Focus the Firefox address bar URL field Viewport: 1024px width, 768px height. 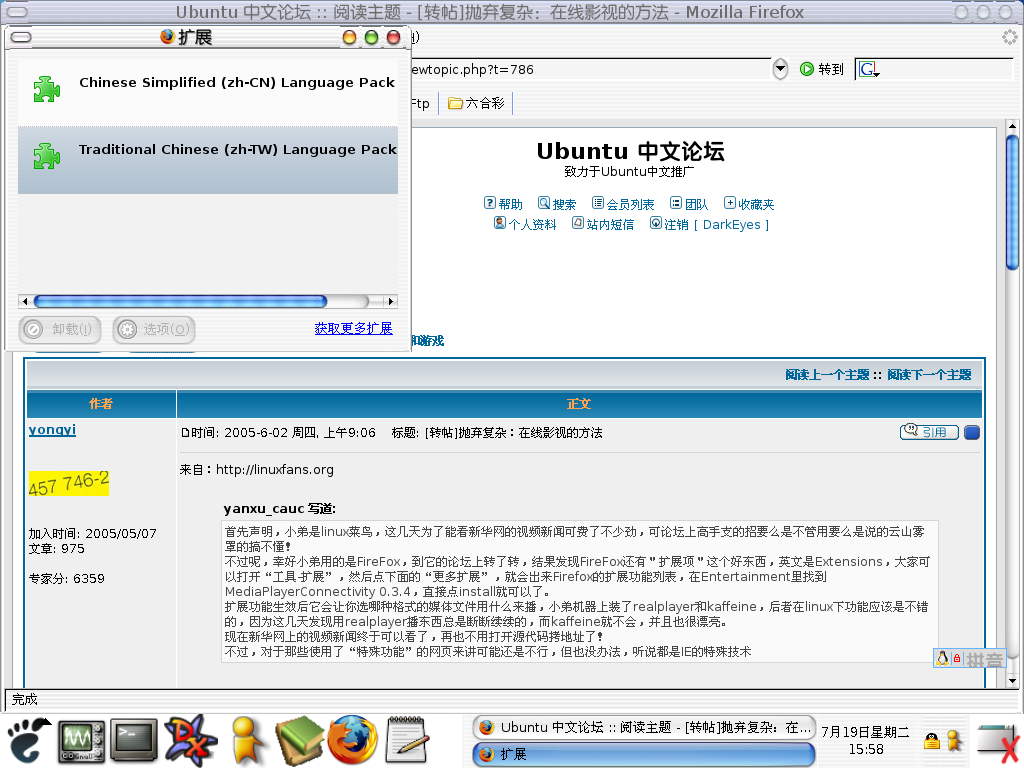pos(590,69)
